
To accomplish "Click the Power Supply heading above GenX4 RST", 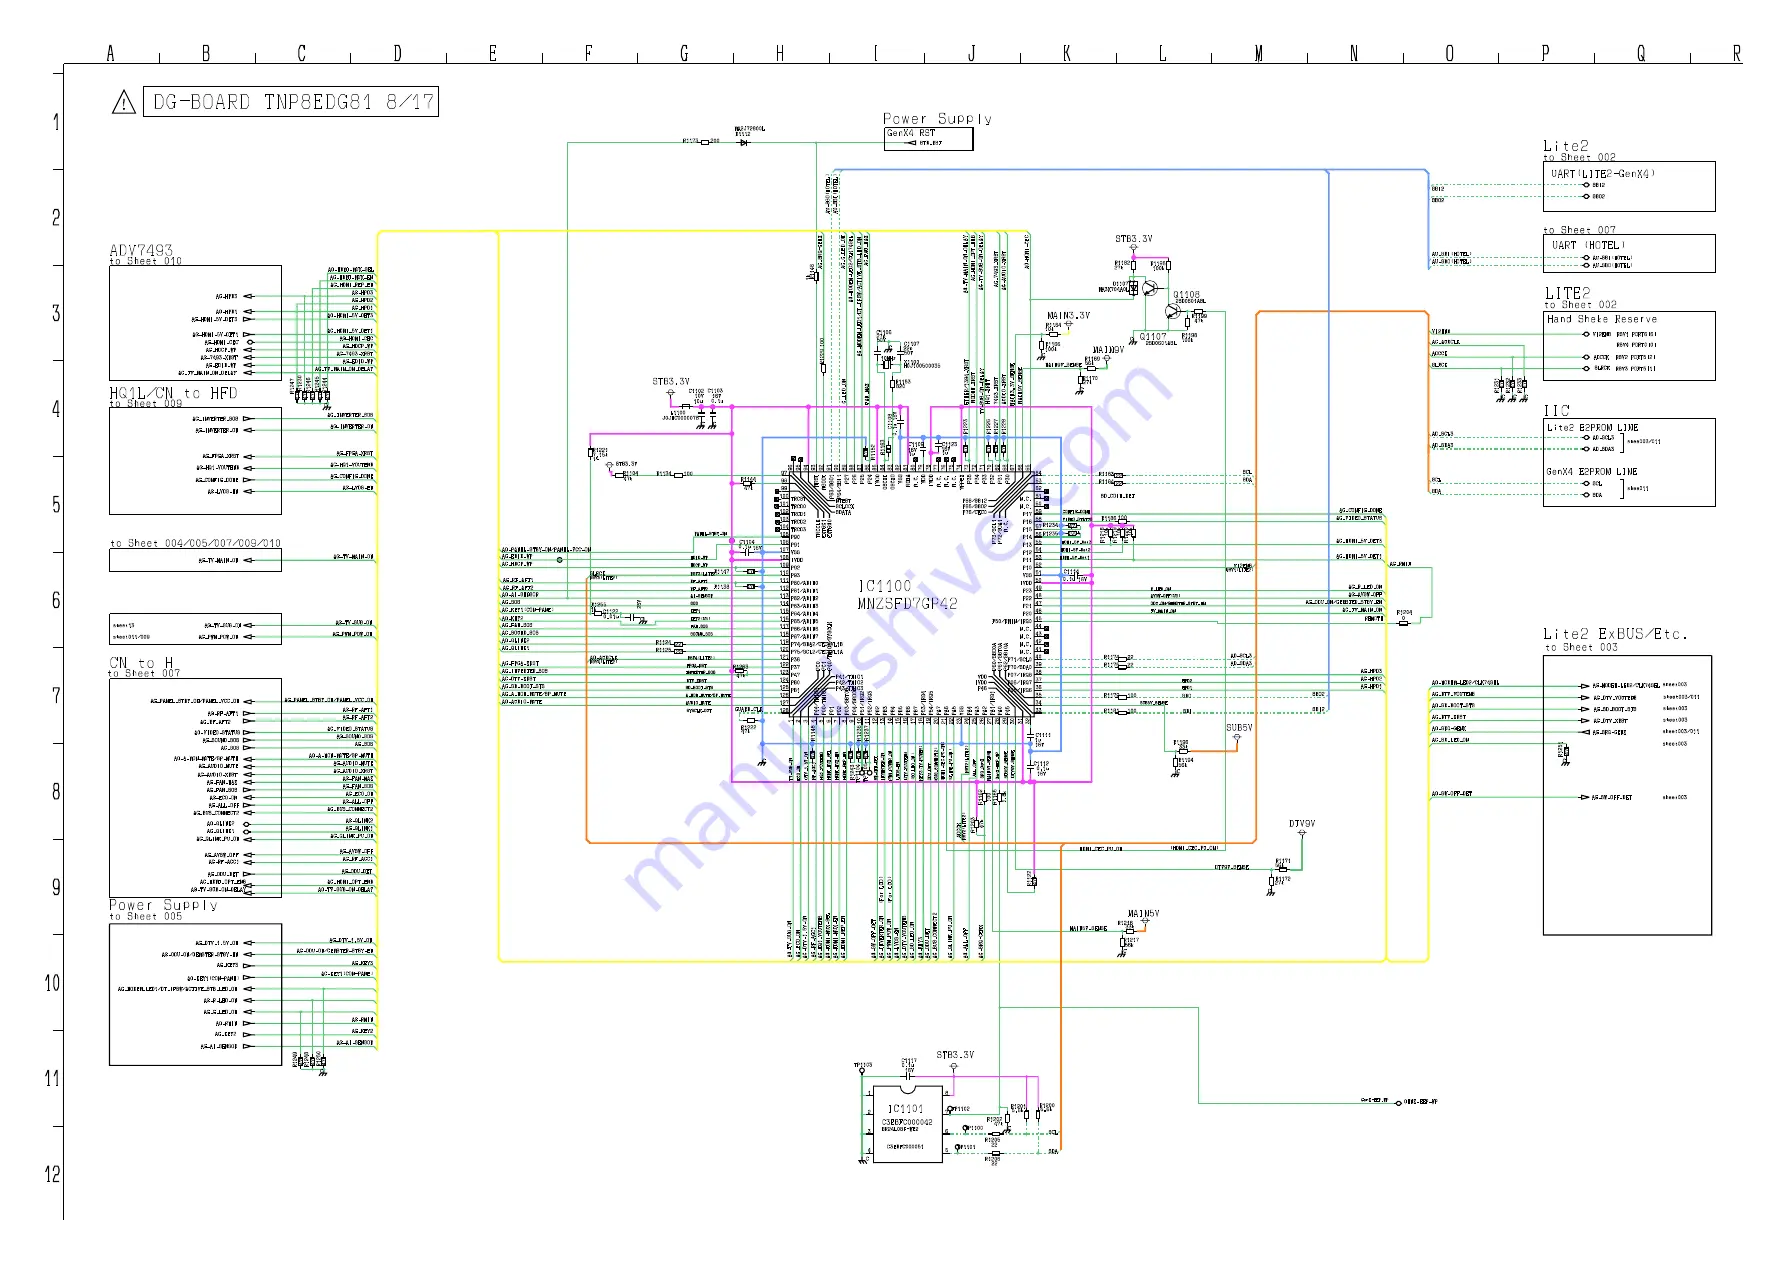I will [x=937, y=119].
